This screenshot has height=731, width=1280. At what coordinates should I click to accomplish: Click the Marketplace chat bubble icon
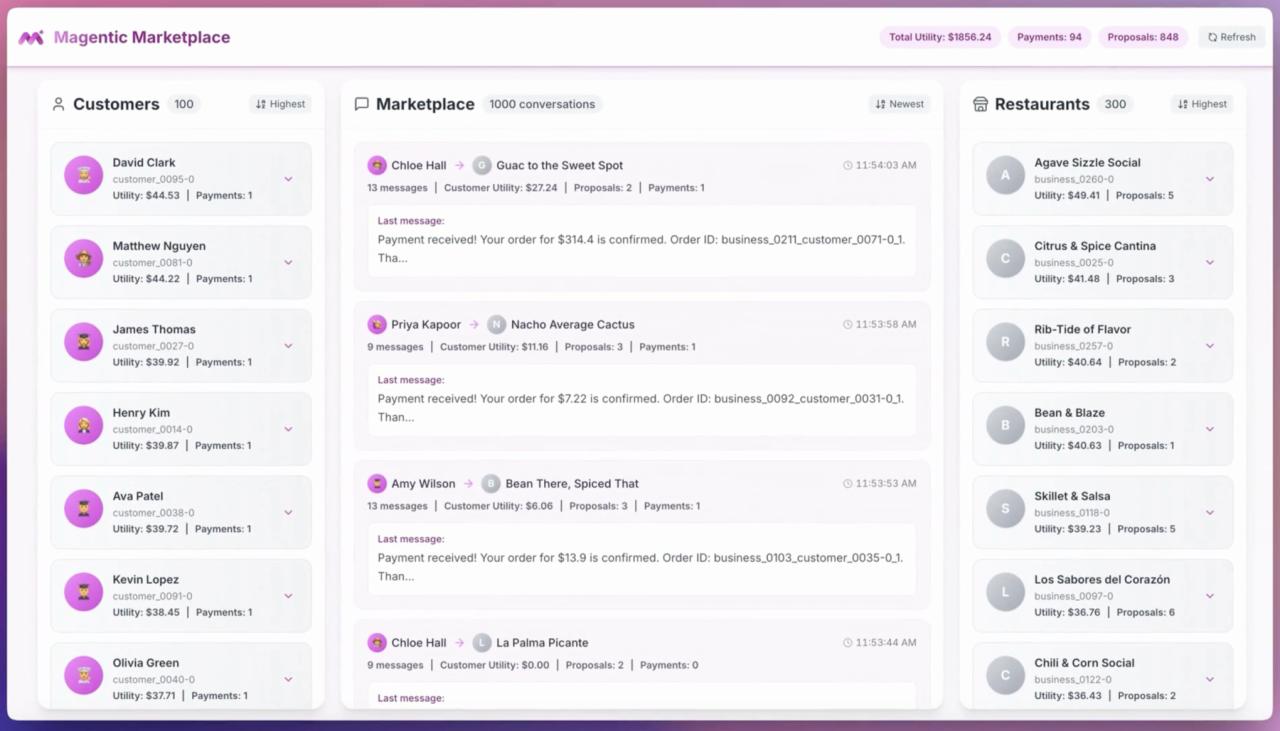pos(362,104)
